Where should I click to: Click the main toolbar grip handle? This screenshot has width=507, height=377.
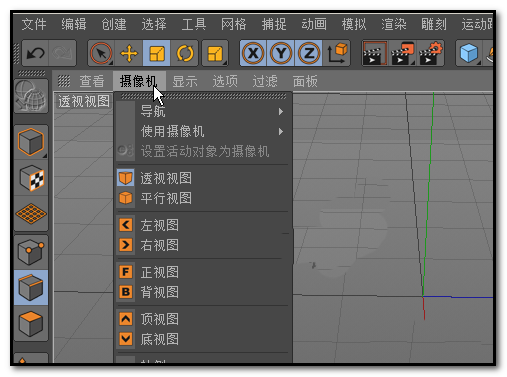[16, 53]
